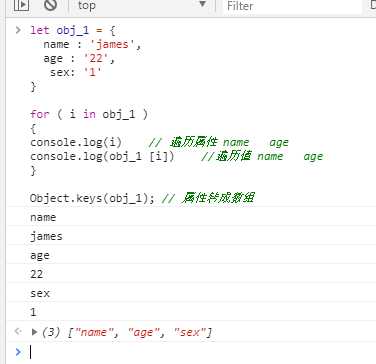
Task: Toggle the console sidebar icon
Action: [21, 5]
